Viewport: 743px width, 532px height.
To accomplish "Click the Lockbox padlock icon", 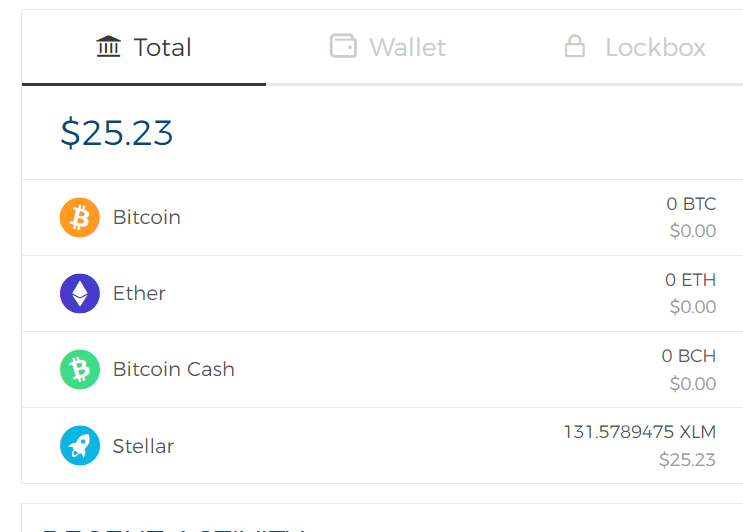I will pyautogui.click(x=575, y=47).
